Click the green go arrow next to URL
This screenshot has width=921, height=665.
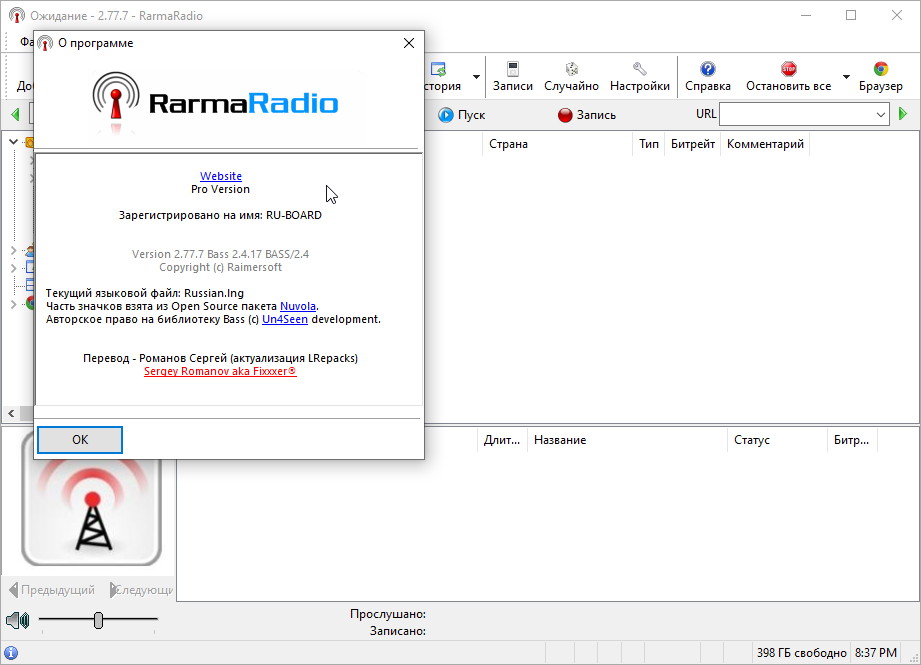click(903, 114)
